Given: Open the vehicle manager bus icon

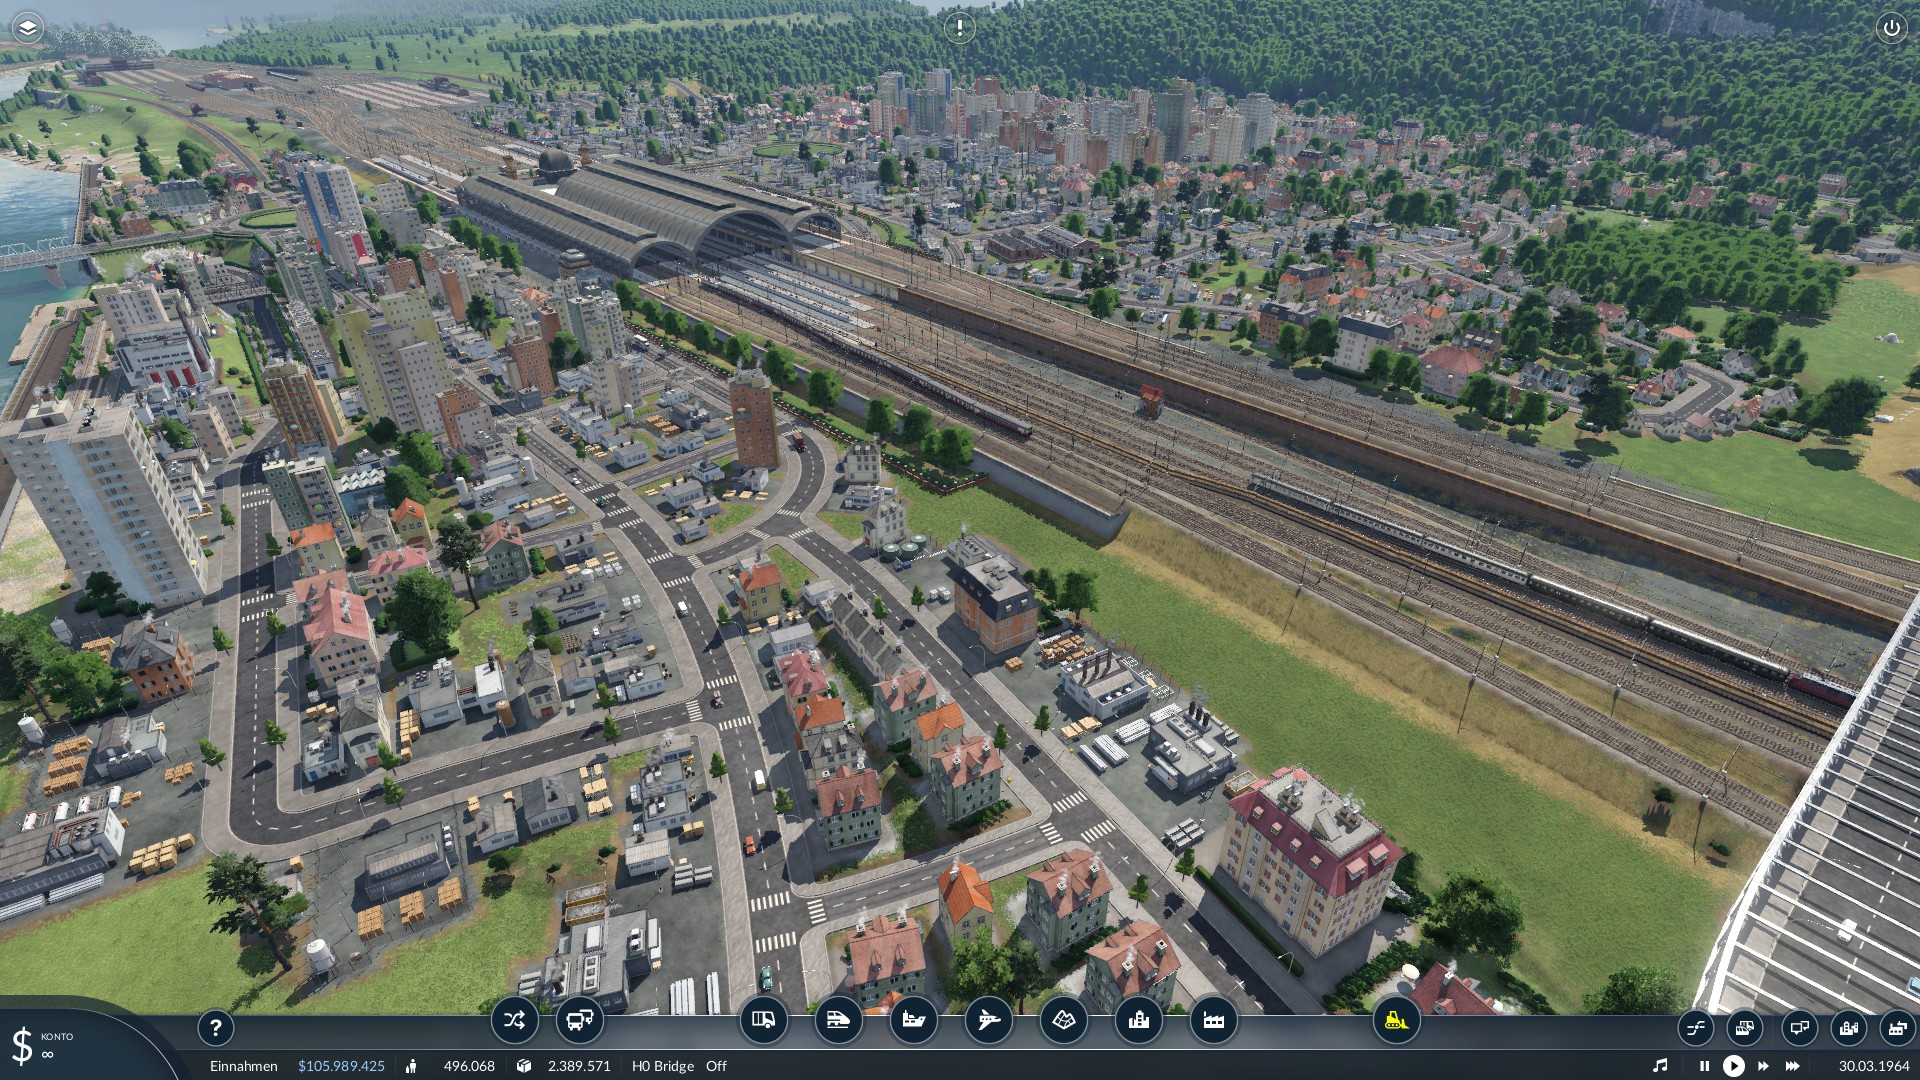Looking at the screenshot, I should (x=579, y=1020).
